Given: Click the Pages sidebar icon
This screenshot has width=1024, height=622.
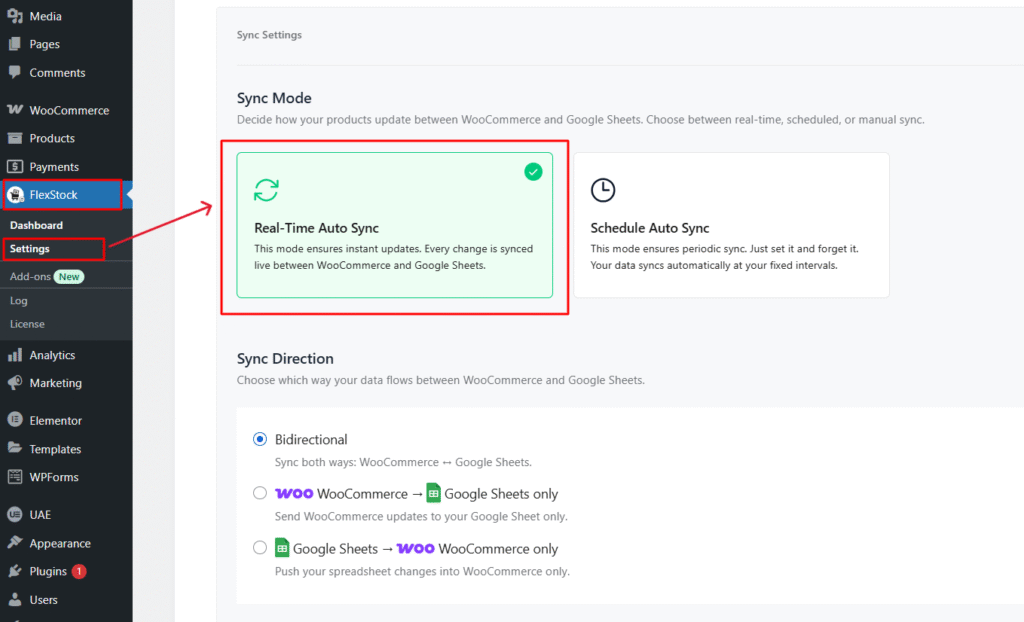Looking at the screenshot, I should [15, 44].
